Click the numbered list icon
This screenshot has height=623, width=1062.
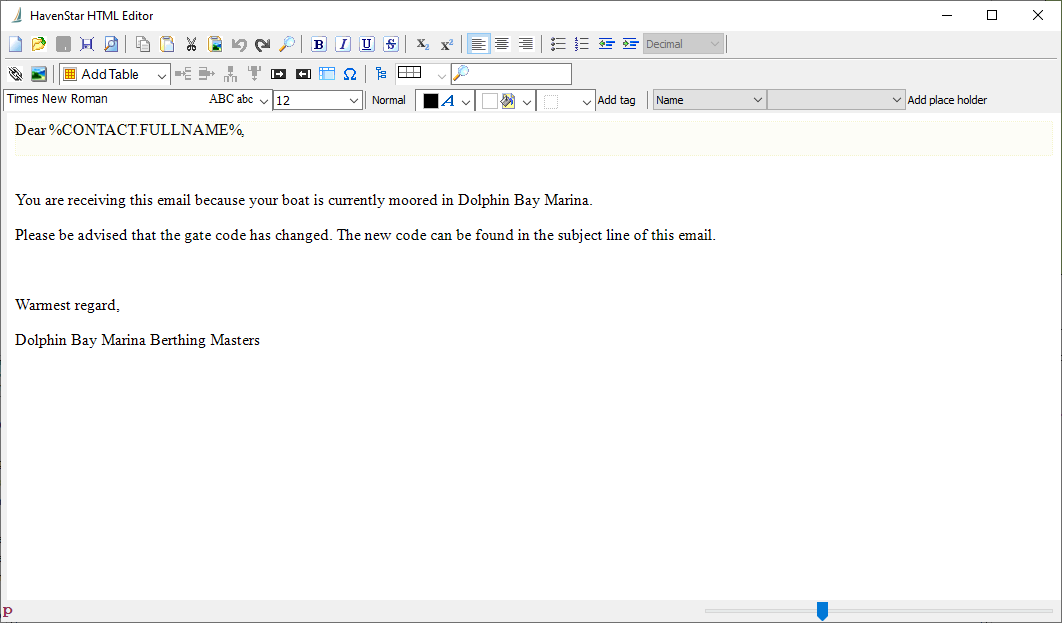pyautogui.click(x=582, y=44)
